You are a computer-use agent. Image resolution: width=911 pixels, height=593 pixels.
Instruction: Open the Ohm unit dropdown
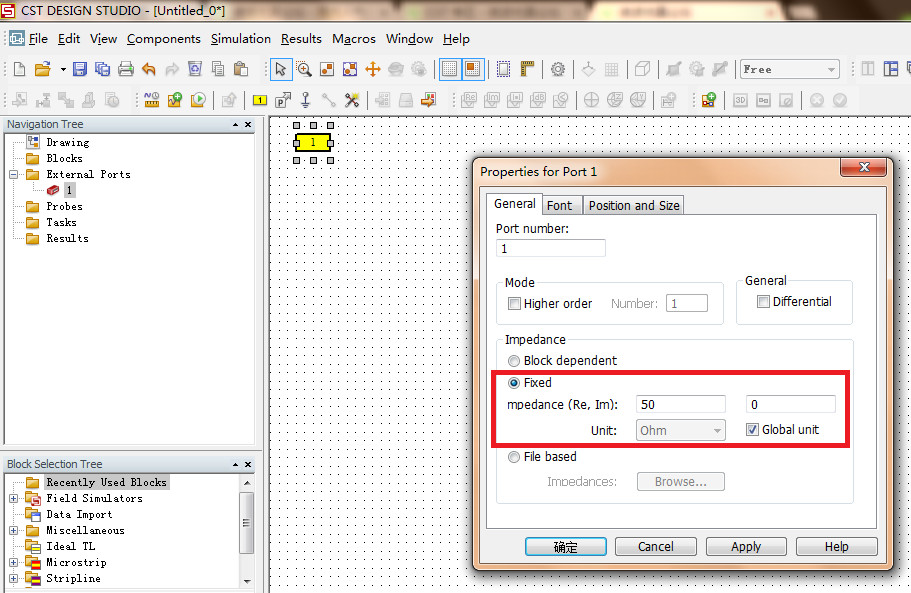pyautogui.click(x=680, y=430)
